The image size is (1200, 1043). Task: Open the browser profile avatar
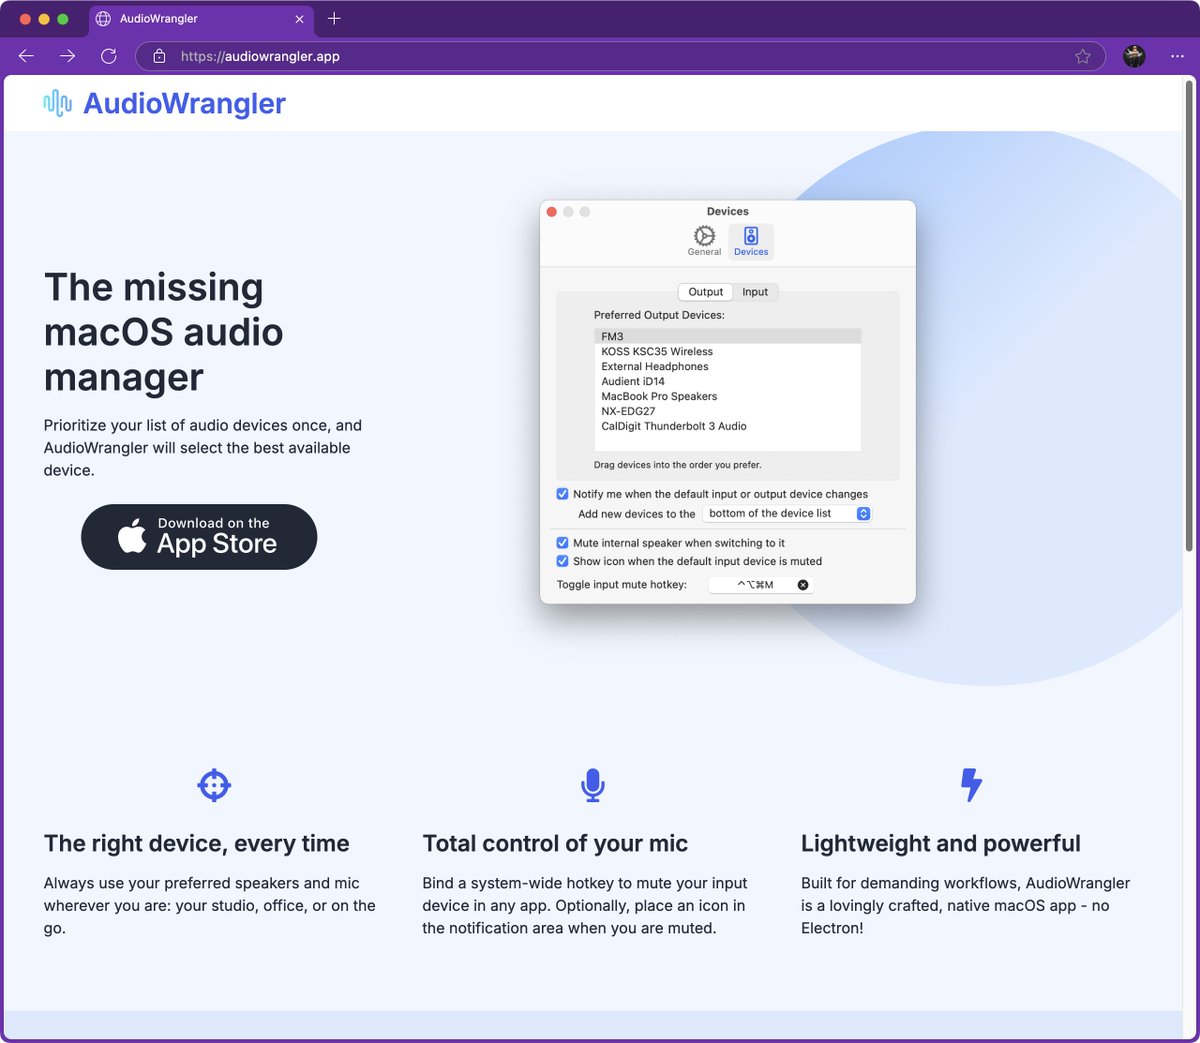tap(1134, 56)
